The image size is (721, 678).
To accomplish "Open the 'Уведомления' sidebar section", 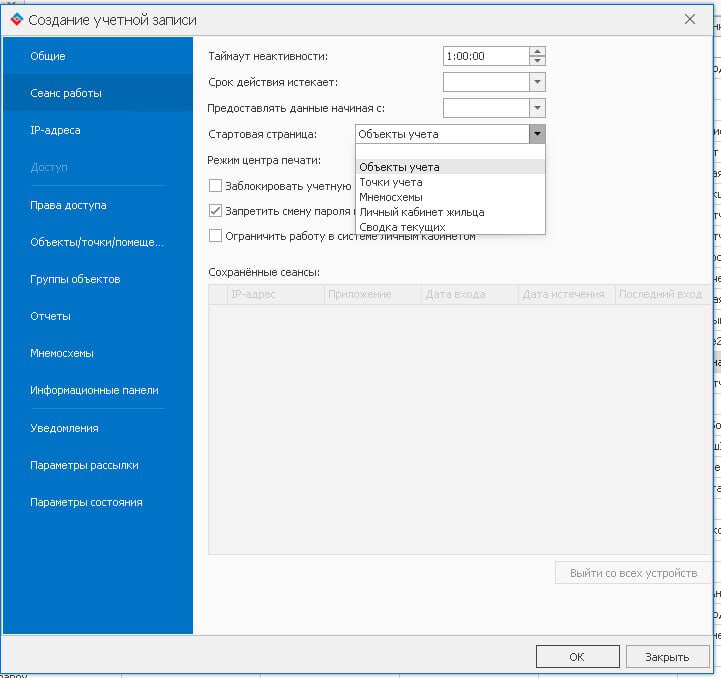I will (64, 428).
